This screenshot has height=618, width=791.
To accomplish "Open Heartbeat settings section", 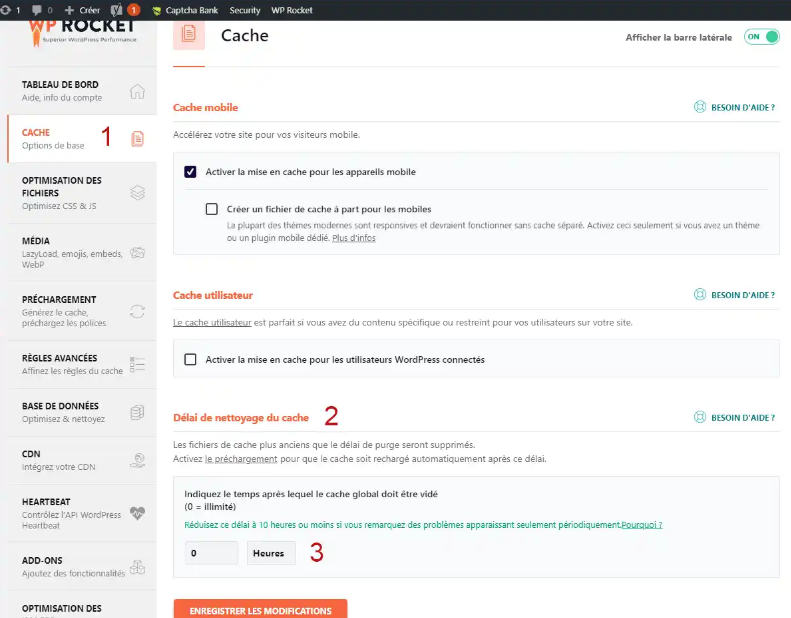I will tap(82, 513).
